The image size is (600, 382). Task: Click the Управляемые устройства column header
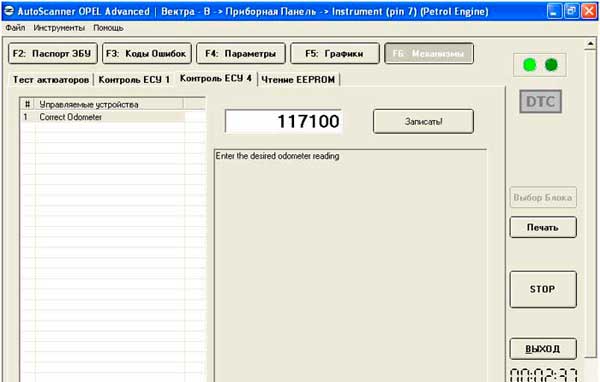pos(109,104)
